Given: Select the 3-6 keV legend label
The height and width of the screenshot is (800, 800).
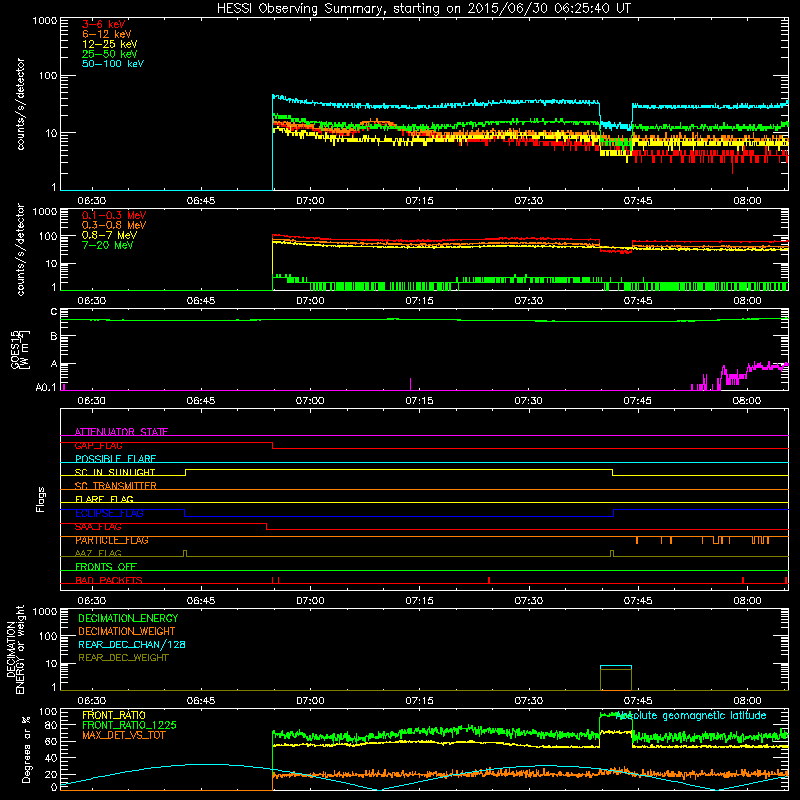Looking at the screenshot, I should [x=104, y=24].
